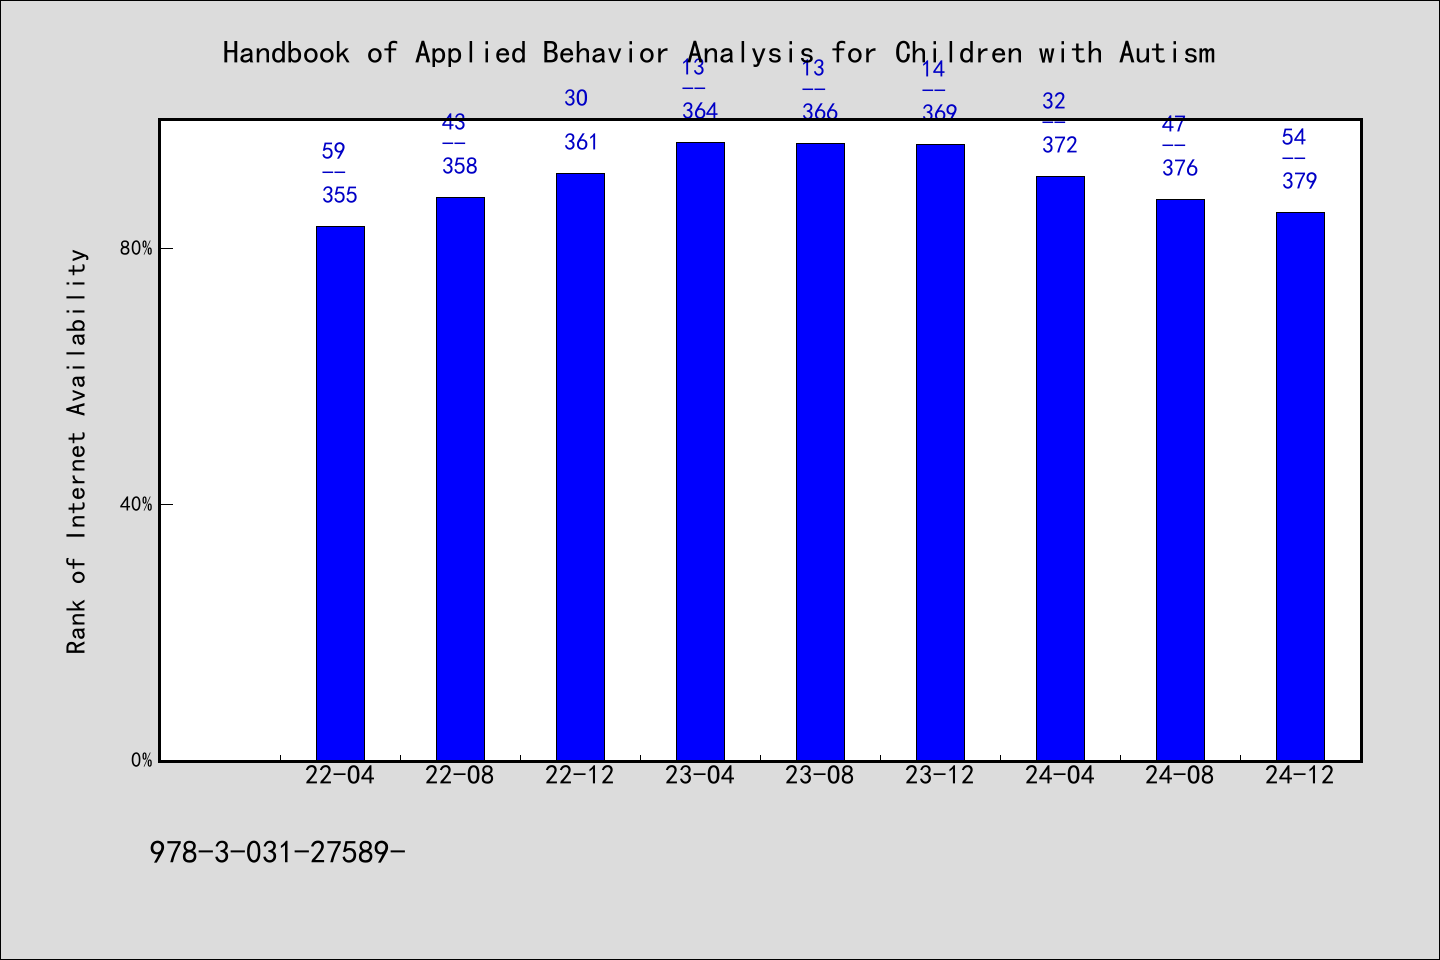Click the x-axis label 23-08
The width and height of the screenshot is (1440, 960).
[820, 776]
